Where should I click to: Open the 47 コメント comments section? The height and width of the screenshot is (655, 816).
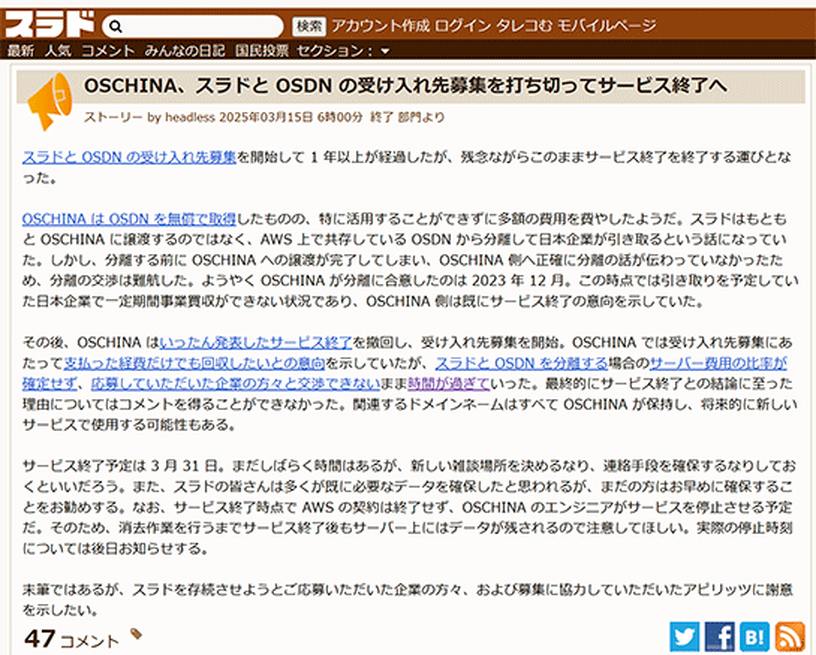click(x=71, y=639)
